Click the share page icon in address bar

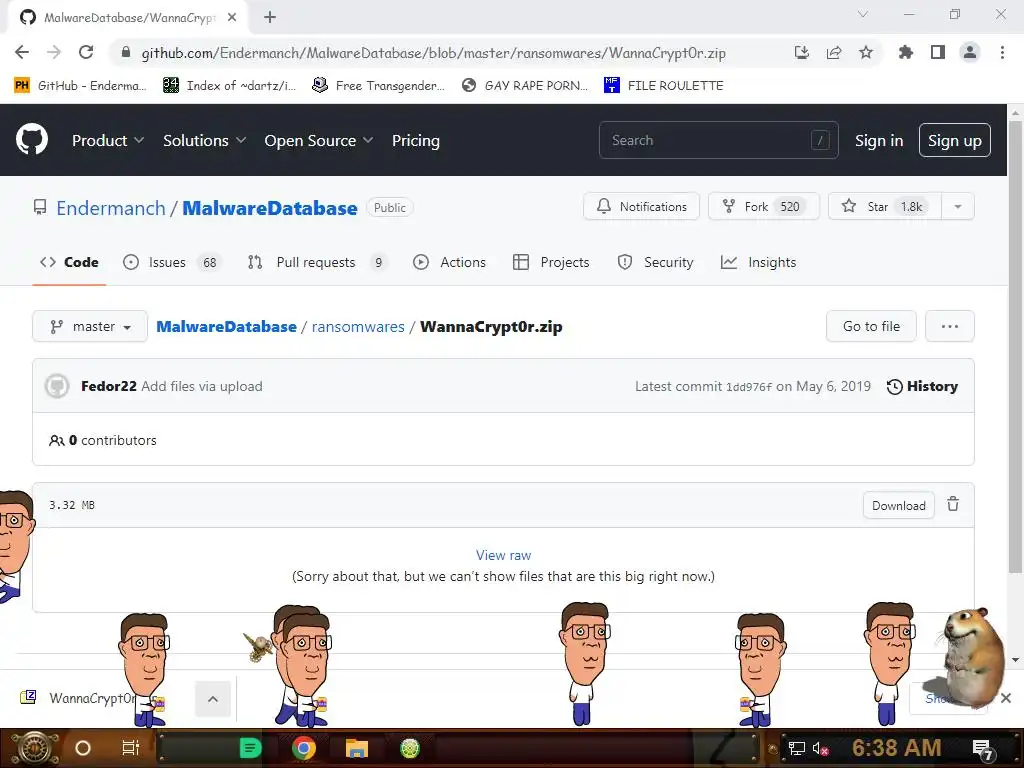pos(834,52)
